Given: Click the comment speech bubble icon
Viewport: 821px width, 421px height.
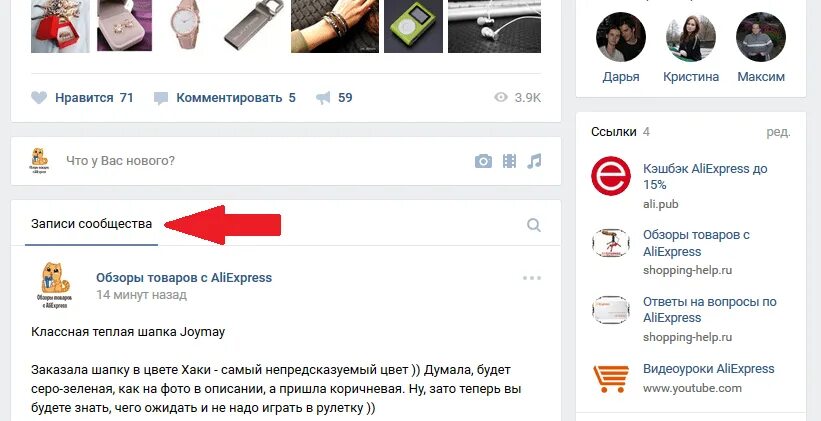Looking at the screenshot, I should point(161,98).
